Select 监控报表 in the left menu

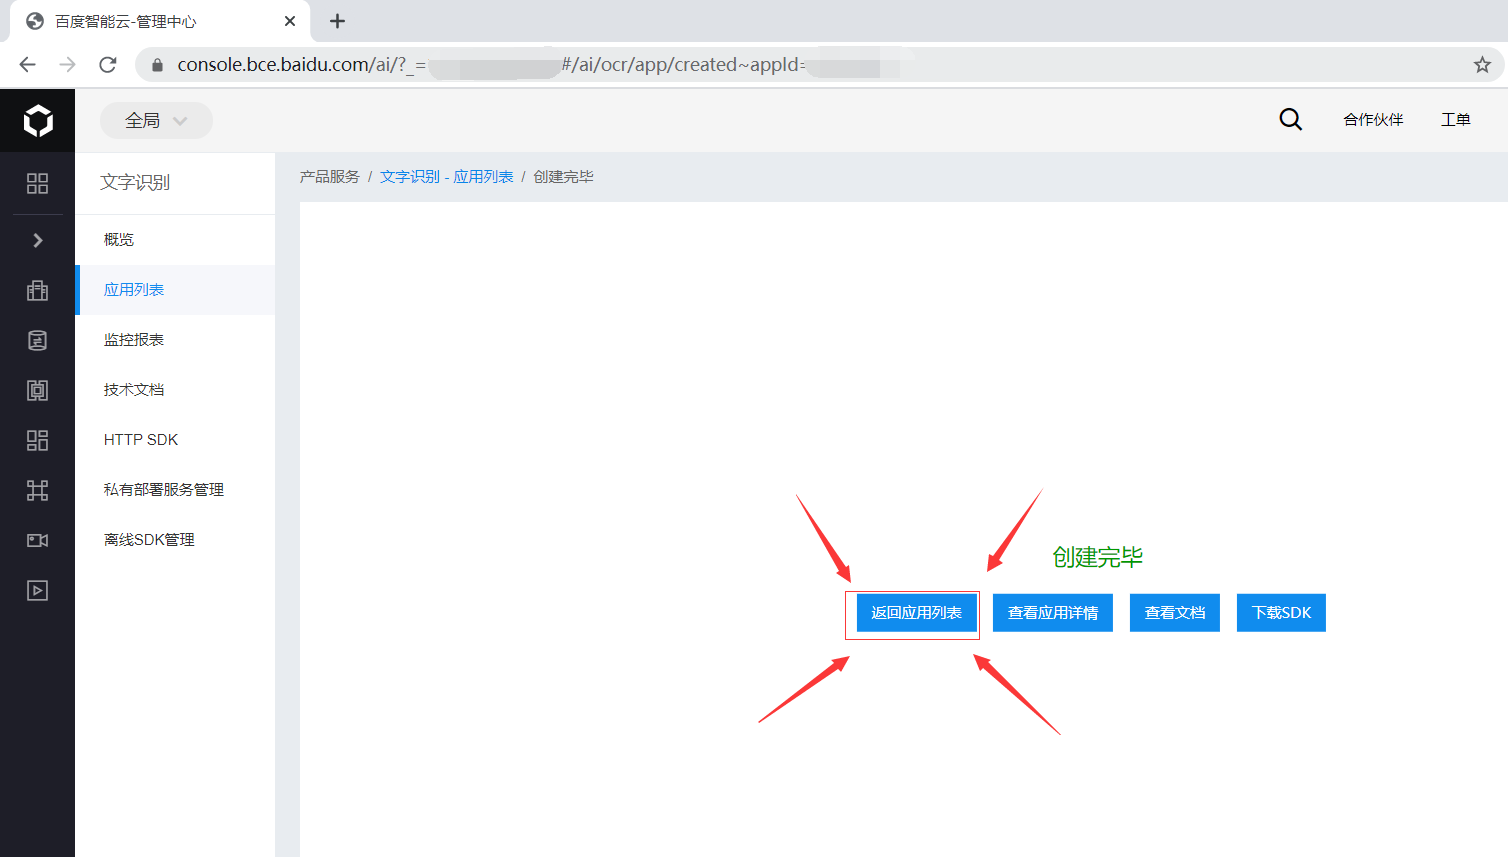175,340
